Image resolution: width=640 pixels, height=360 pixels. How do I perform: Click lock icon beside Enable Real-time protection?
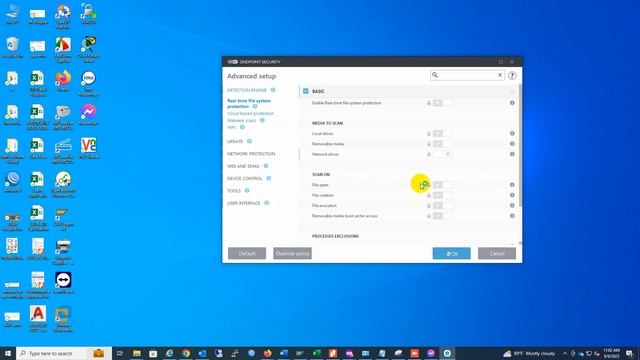click(x=429, y=103)
